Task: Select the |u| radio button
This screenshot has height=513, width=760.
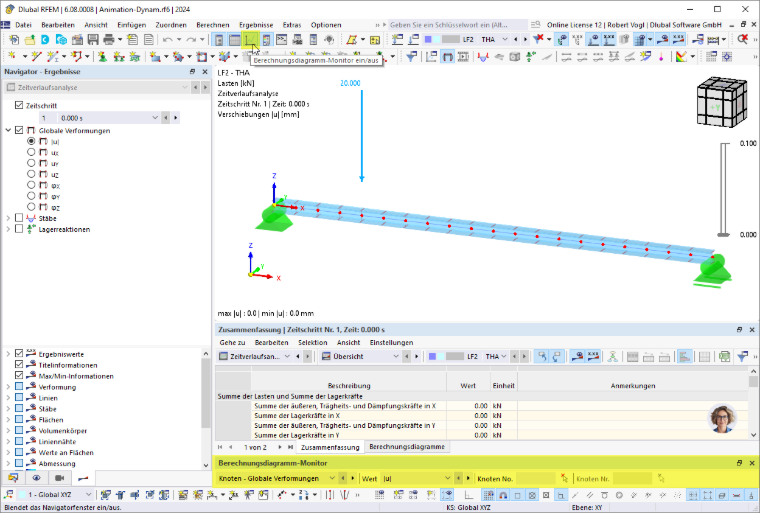Action: (31, 141)
